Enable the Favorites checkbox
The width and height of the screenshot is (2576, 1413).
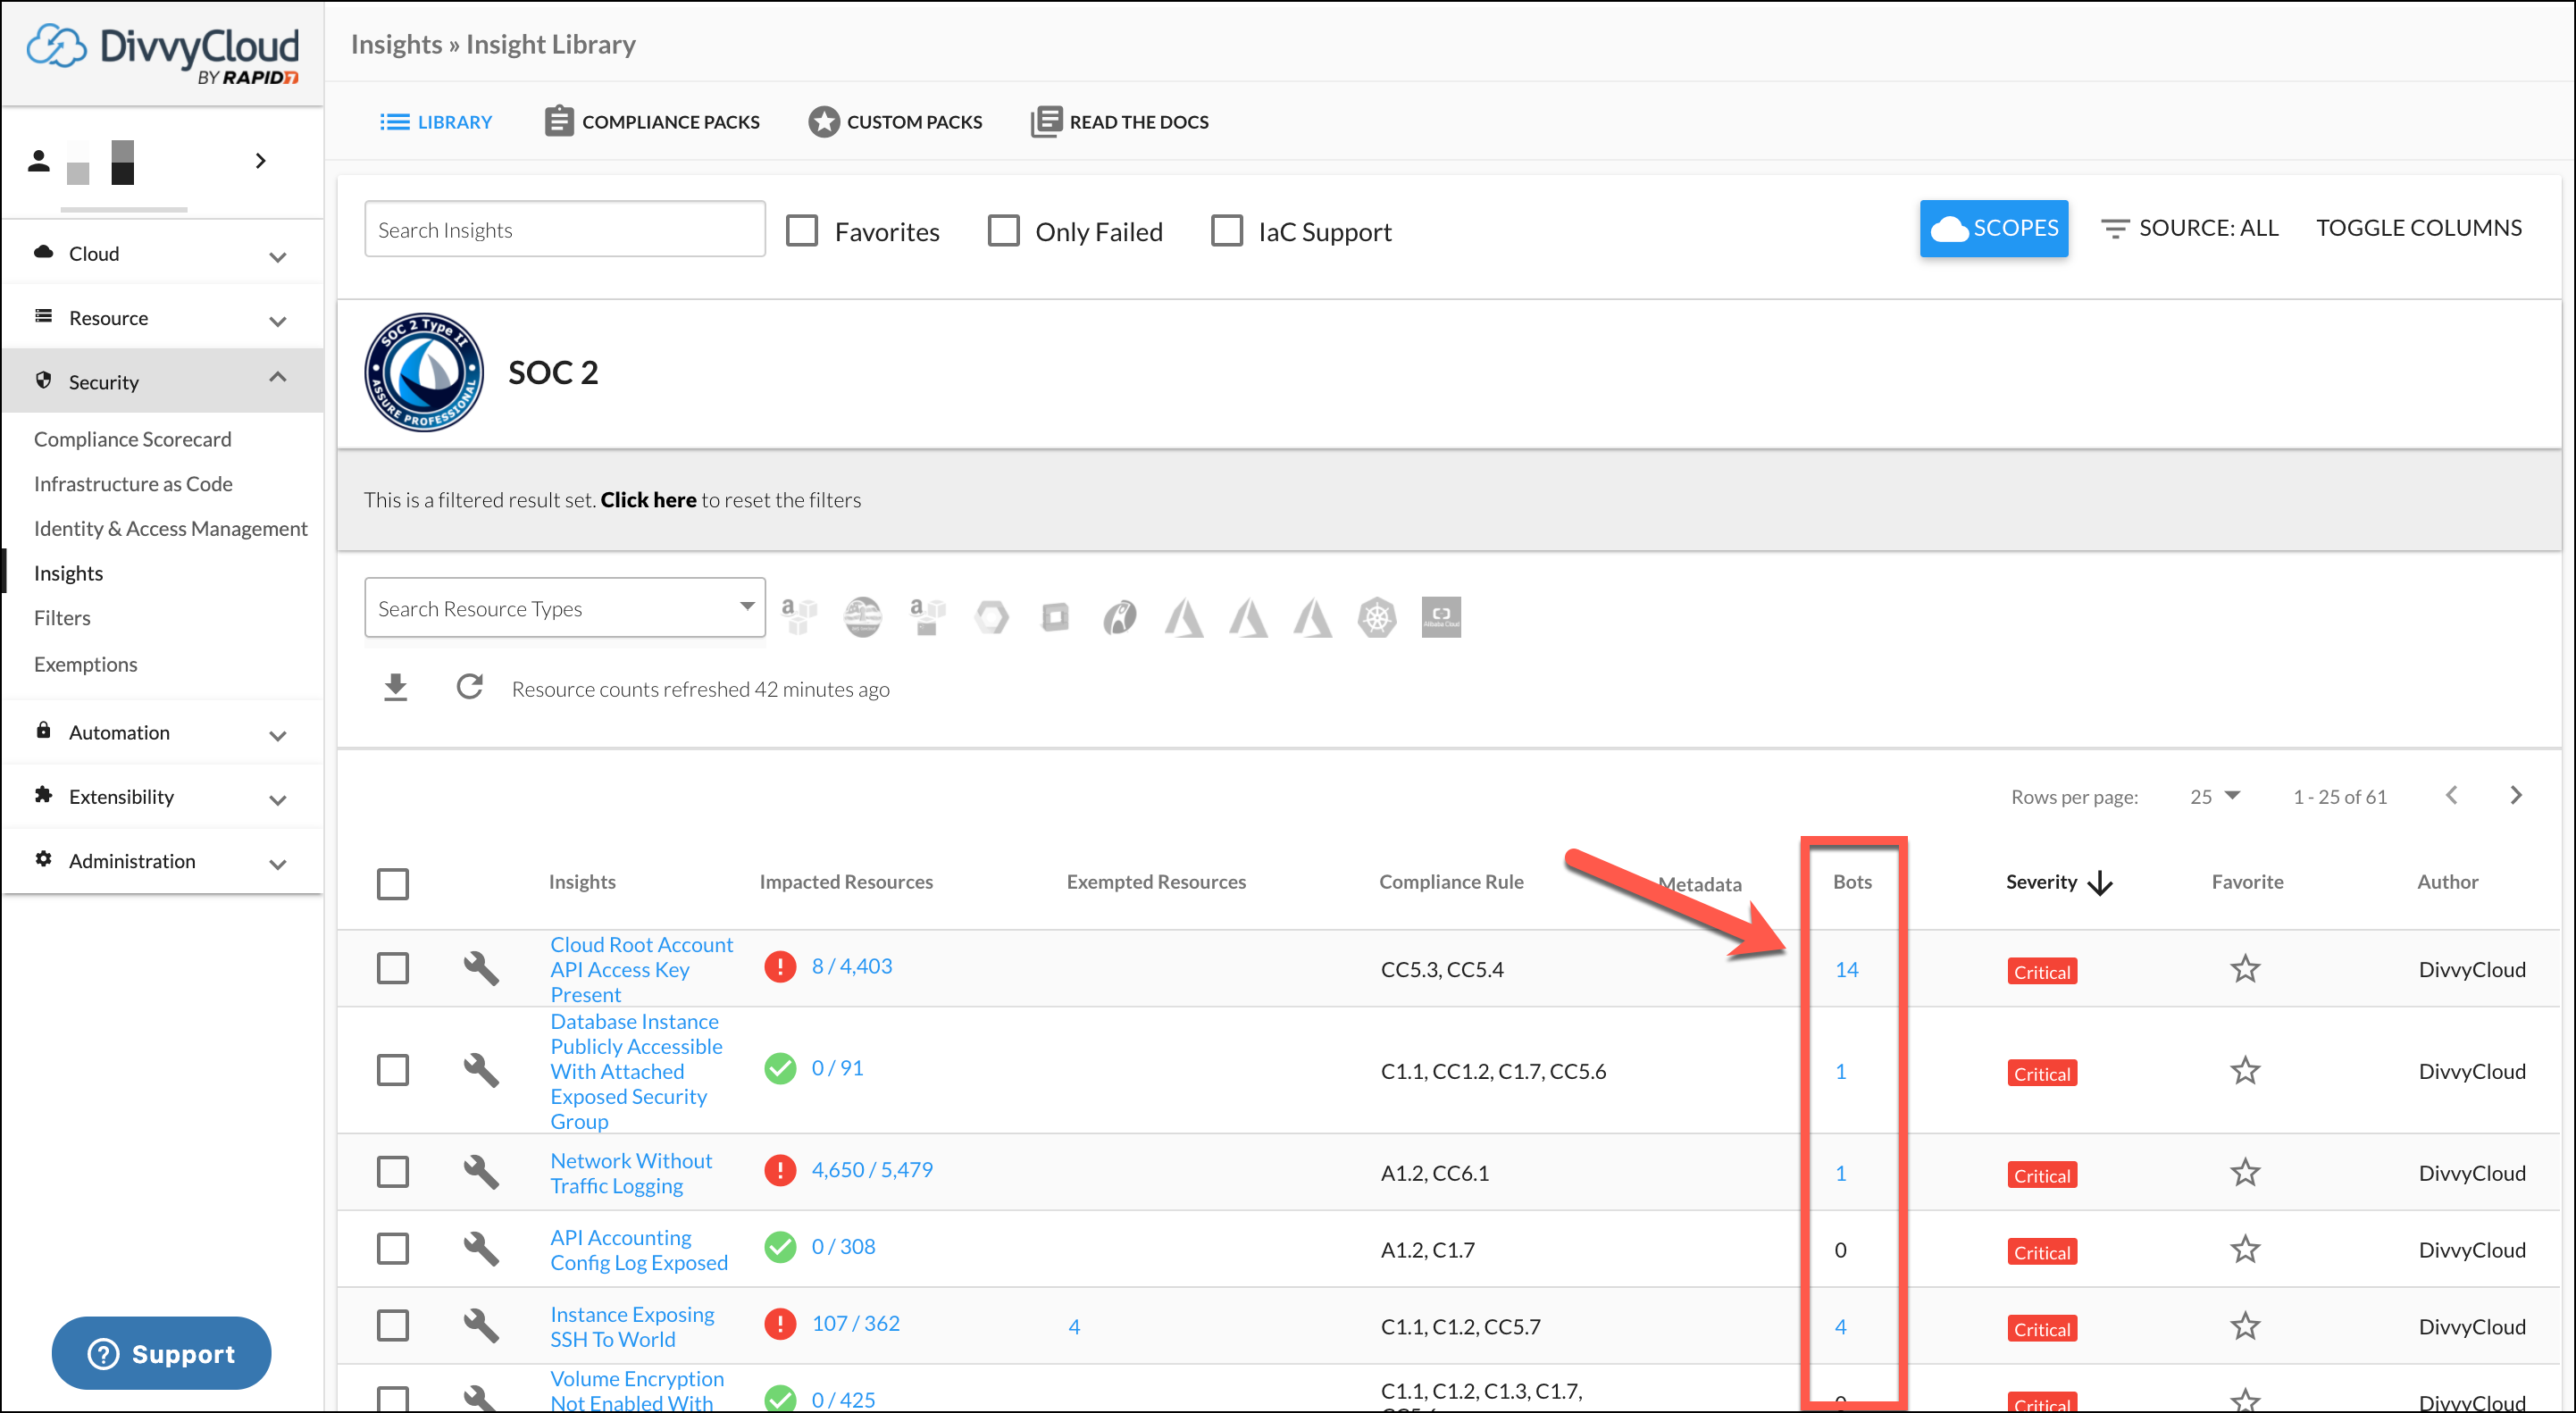pyautogui.click(x=802, y=230)
